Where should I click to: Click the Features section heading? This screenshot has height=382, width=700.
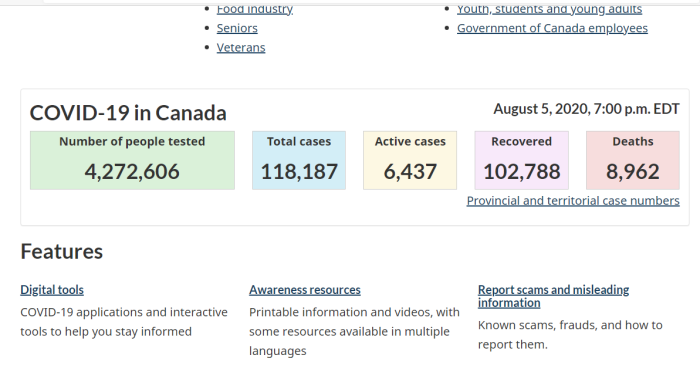click(x=62, y=252)
